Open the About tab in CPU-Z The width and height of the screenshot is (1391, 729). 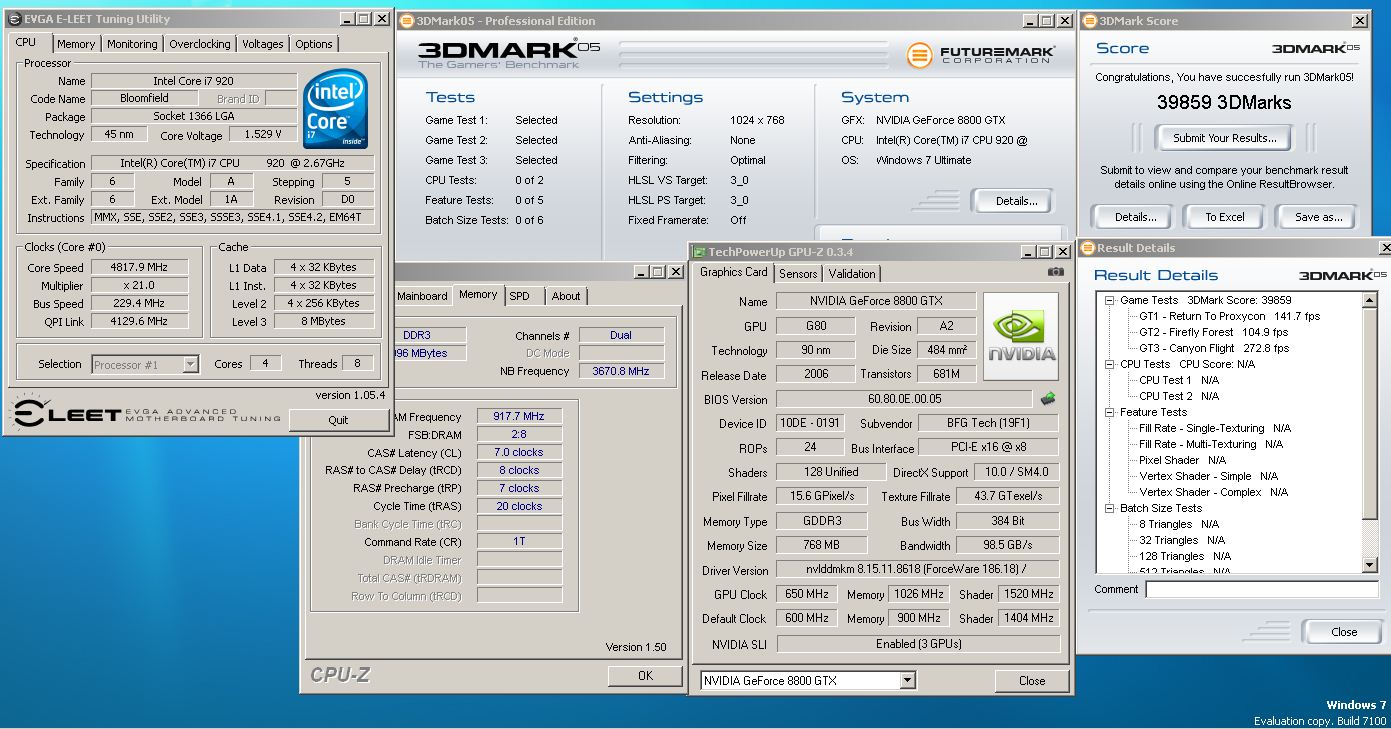pyautogui.click(x=566, y=296)
